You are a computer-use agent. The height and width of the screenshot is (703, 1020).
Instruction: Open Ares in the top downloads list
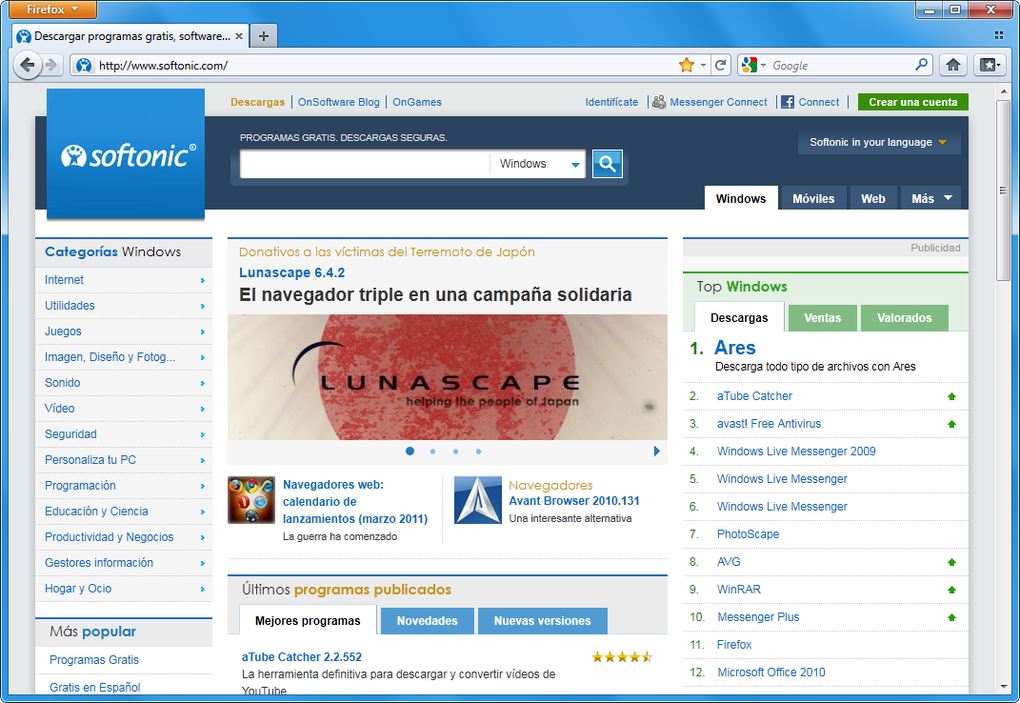[x=734, y=347]
